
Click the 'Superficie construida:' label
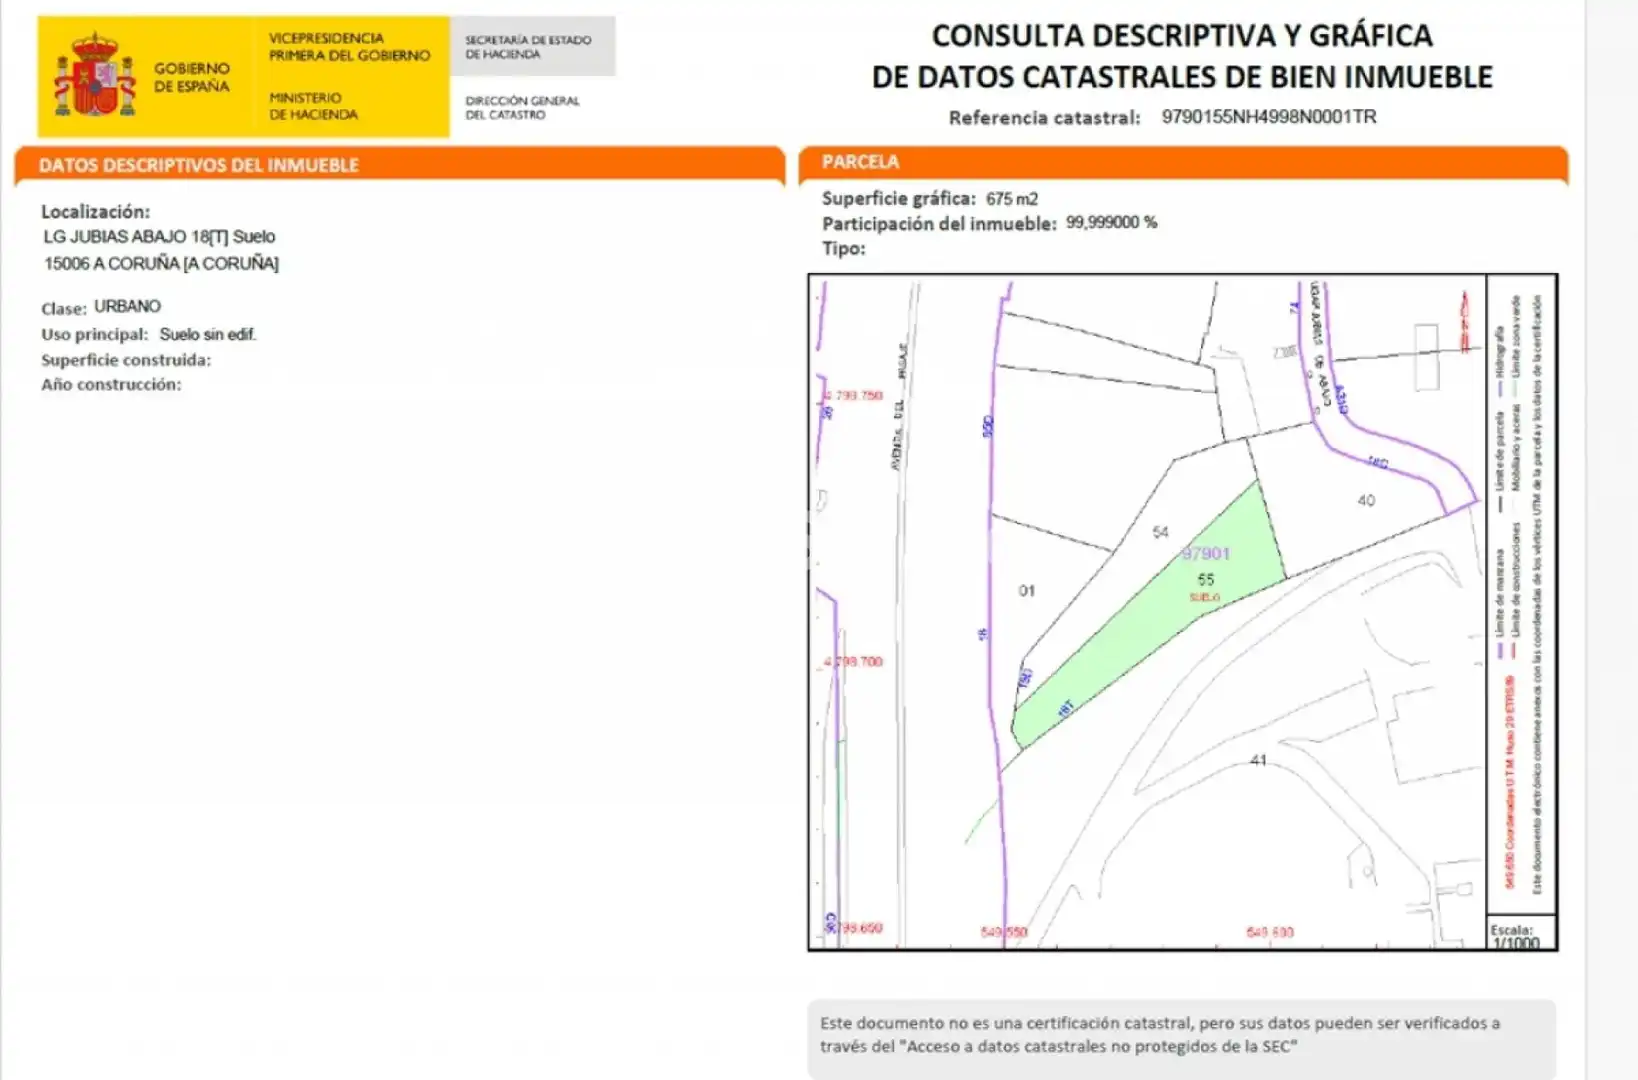126,360
